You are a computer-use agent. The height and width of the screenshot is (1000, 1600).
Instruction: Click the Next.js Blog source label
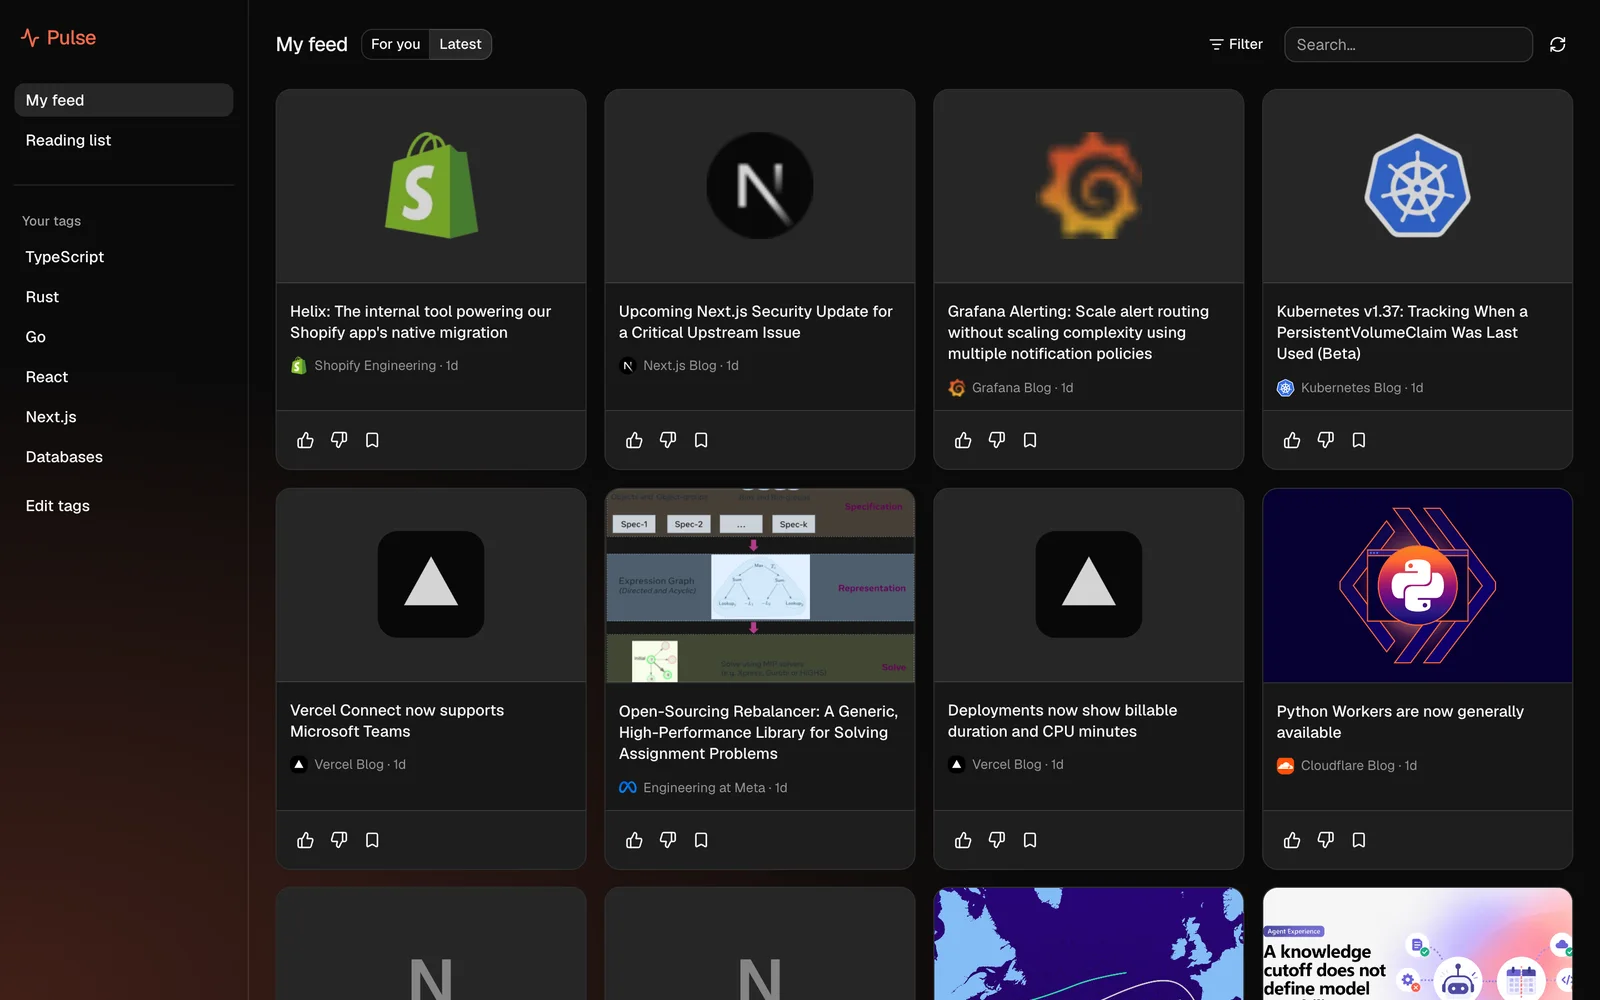click(680, 366)
